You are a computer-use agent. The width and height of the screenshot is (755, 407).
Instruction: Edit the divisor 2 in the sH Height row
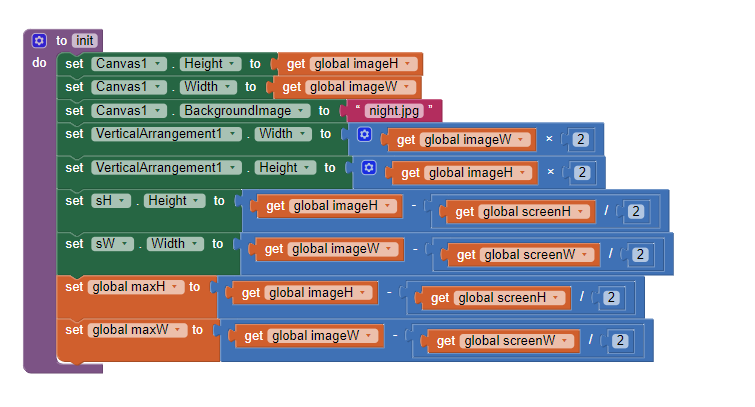[x=636, y=211]
